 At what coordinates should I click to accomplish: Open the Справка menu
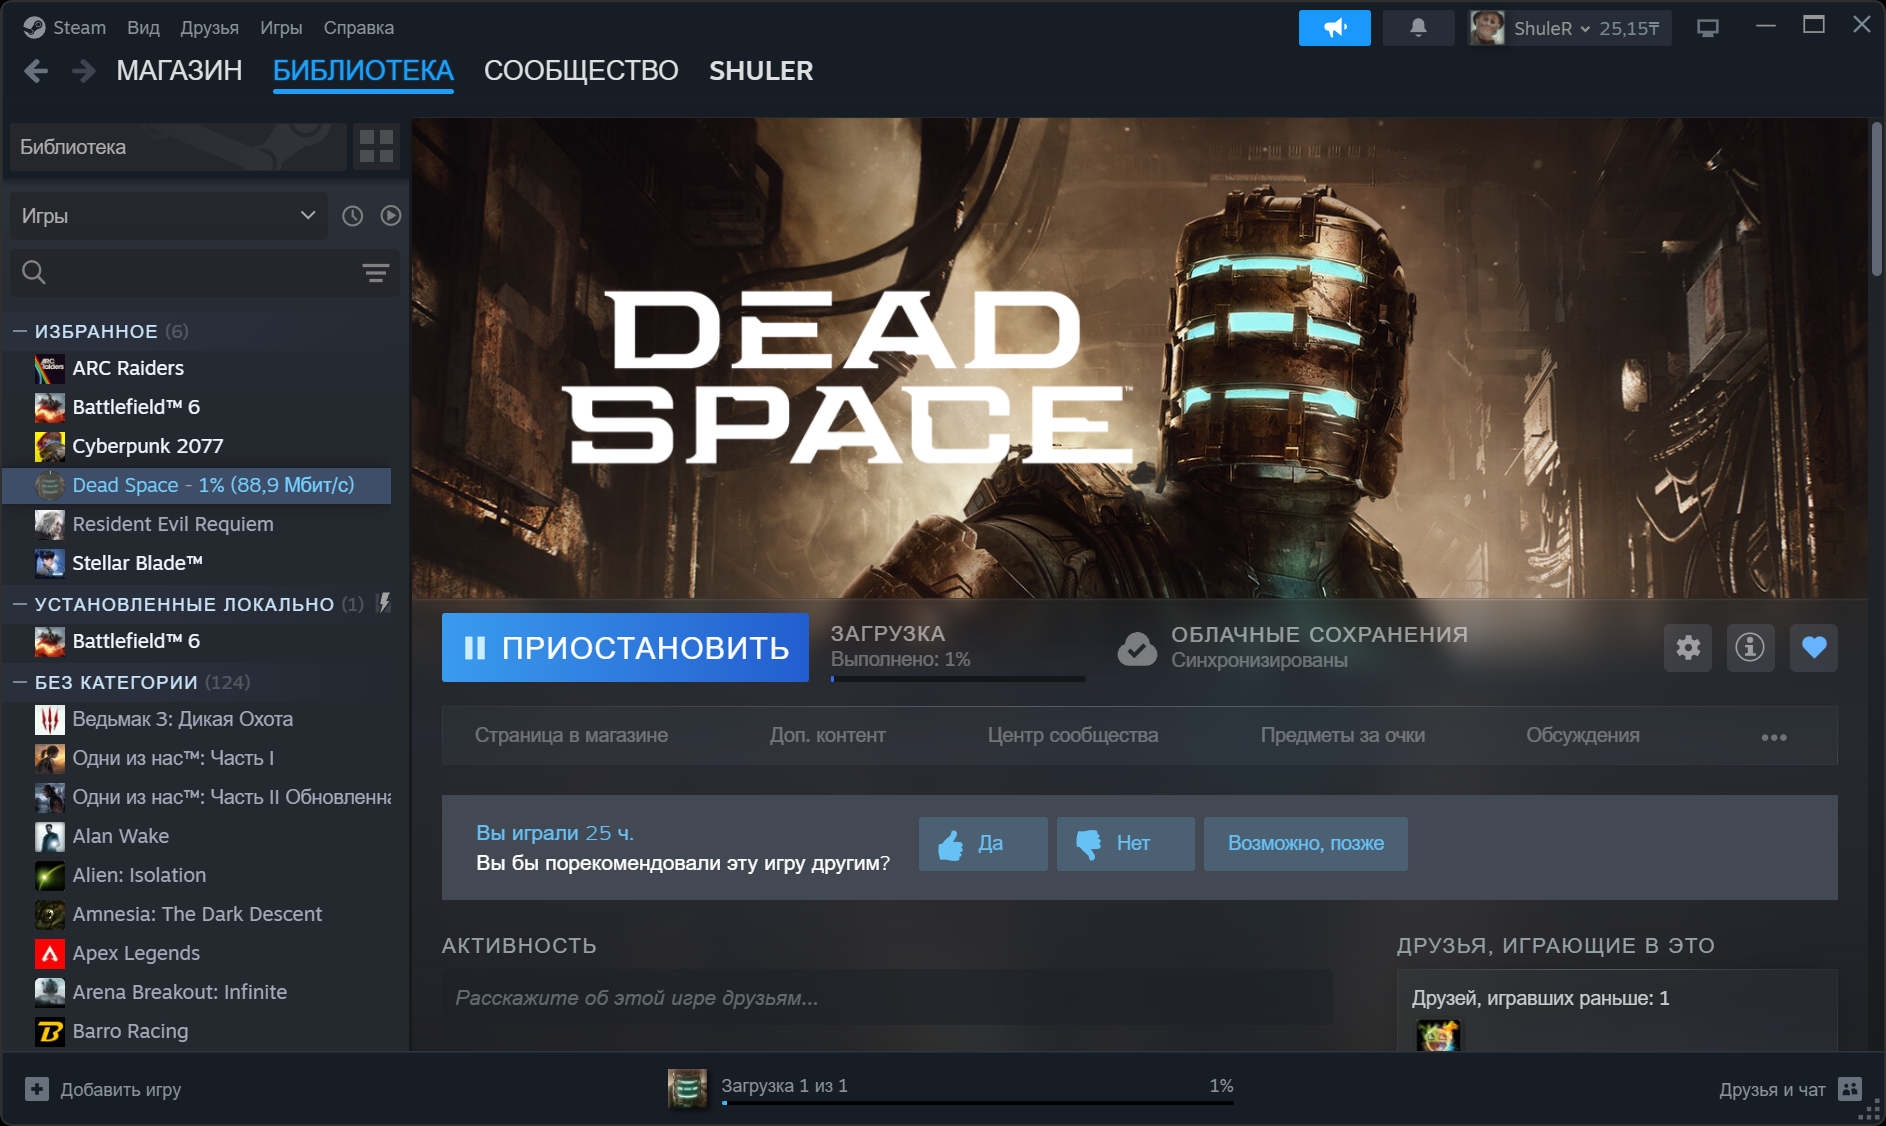[358, 28]
